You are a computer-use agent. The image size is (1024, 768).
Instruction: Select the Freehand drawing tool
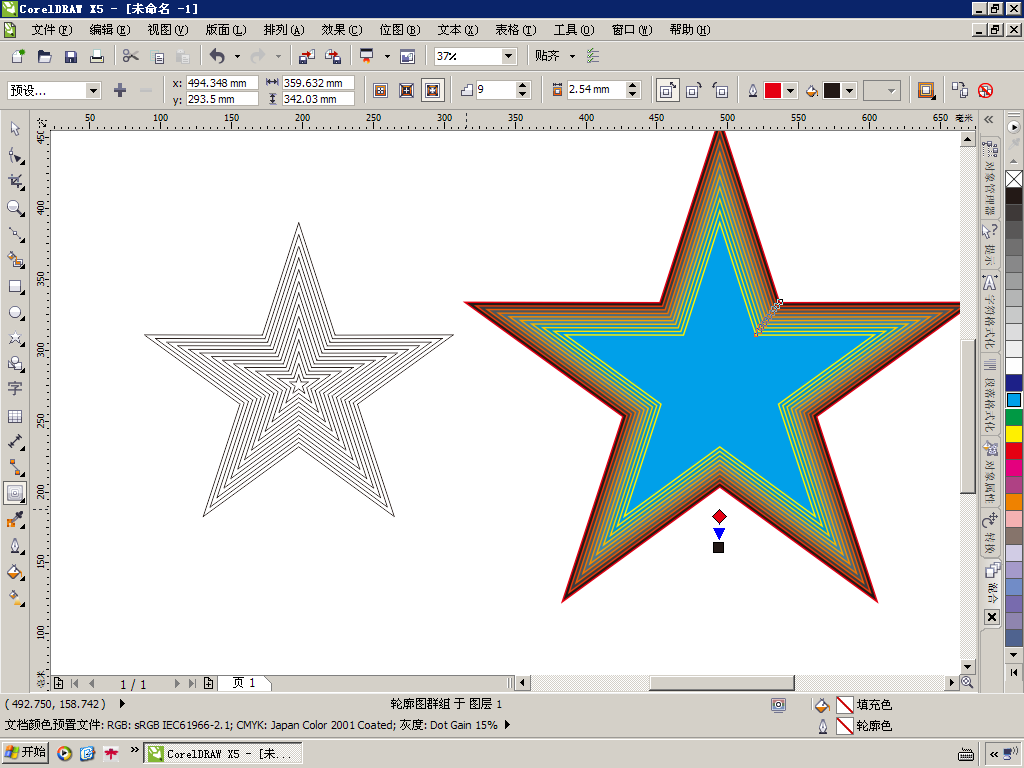click(x=15, y=234)
